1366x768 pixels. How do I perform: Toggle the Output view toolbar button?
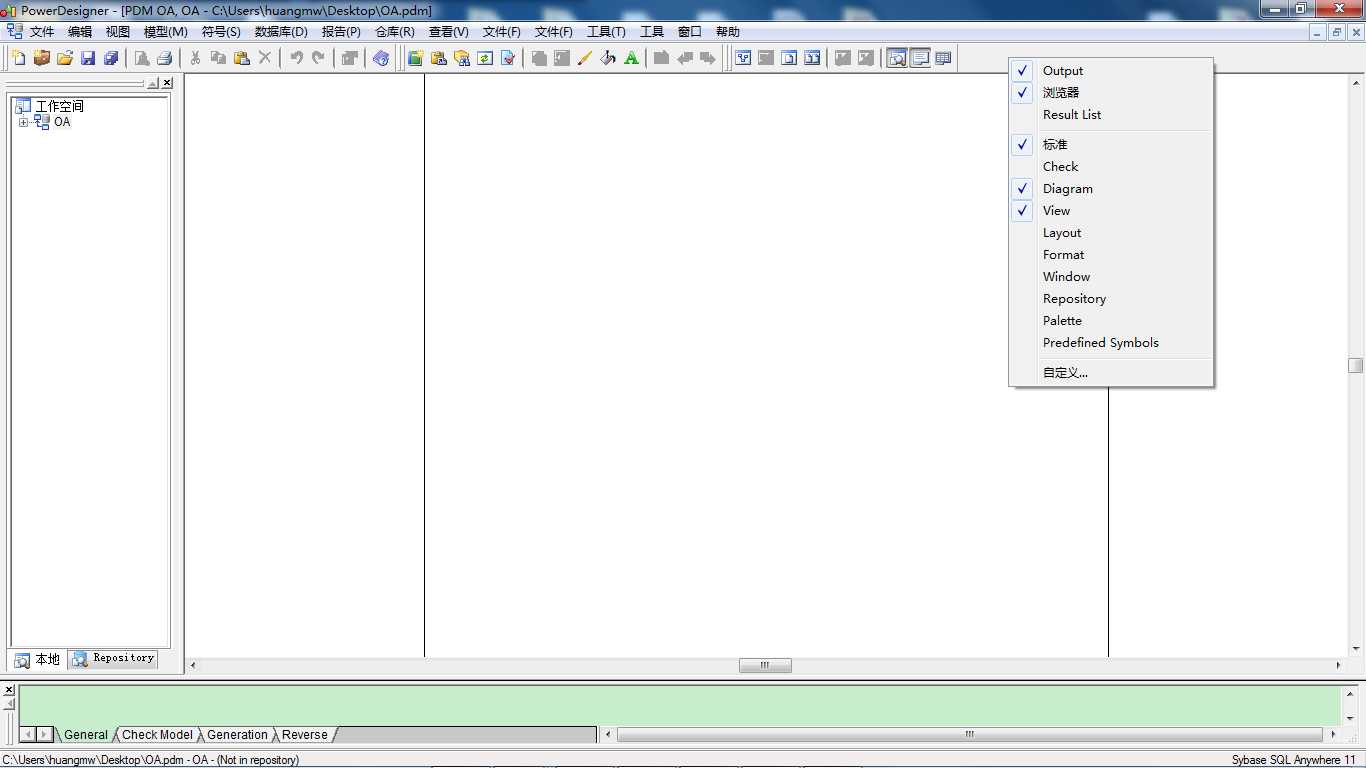pyautogui.click(x=920, y=58)
